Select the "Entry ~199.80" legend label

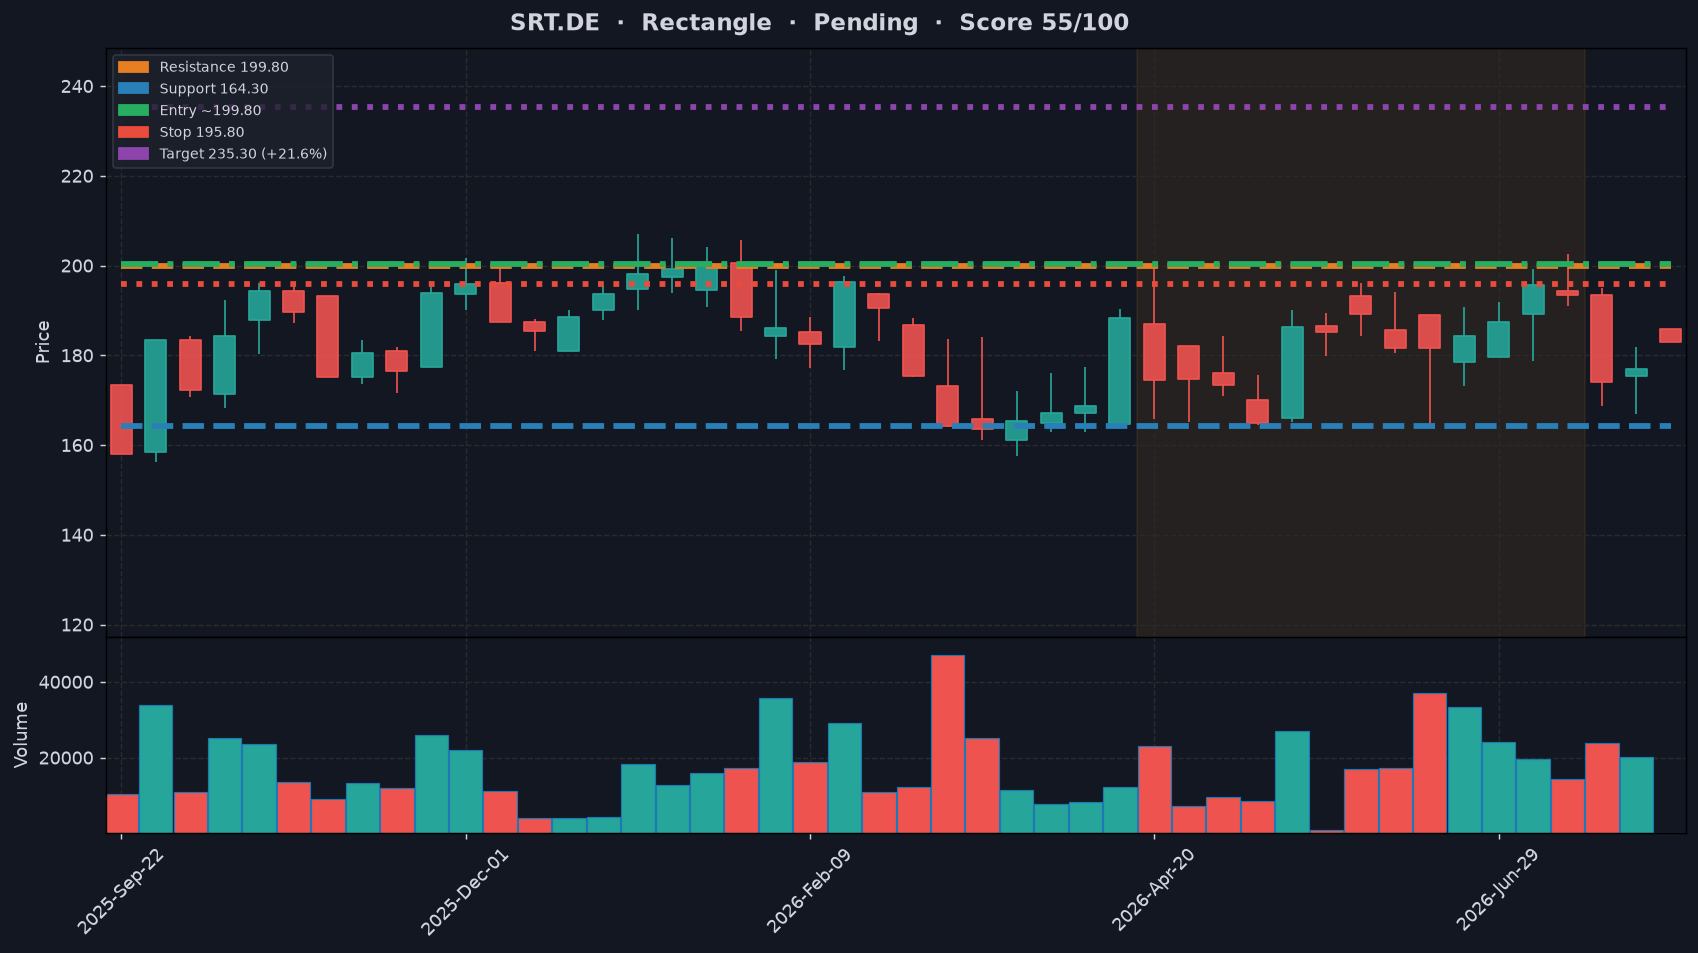click(211, 111)
